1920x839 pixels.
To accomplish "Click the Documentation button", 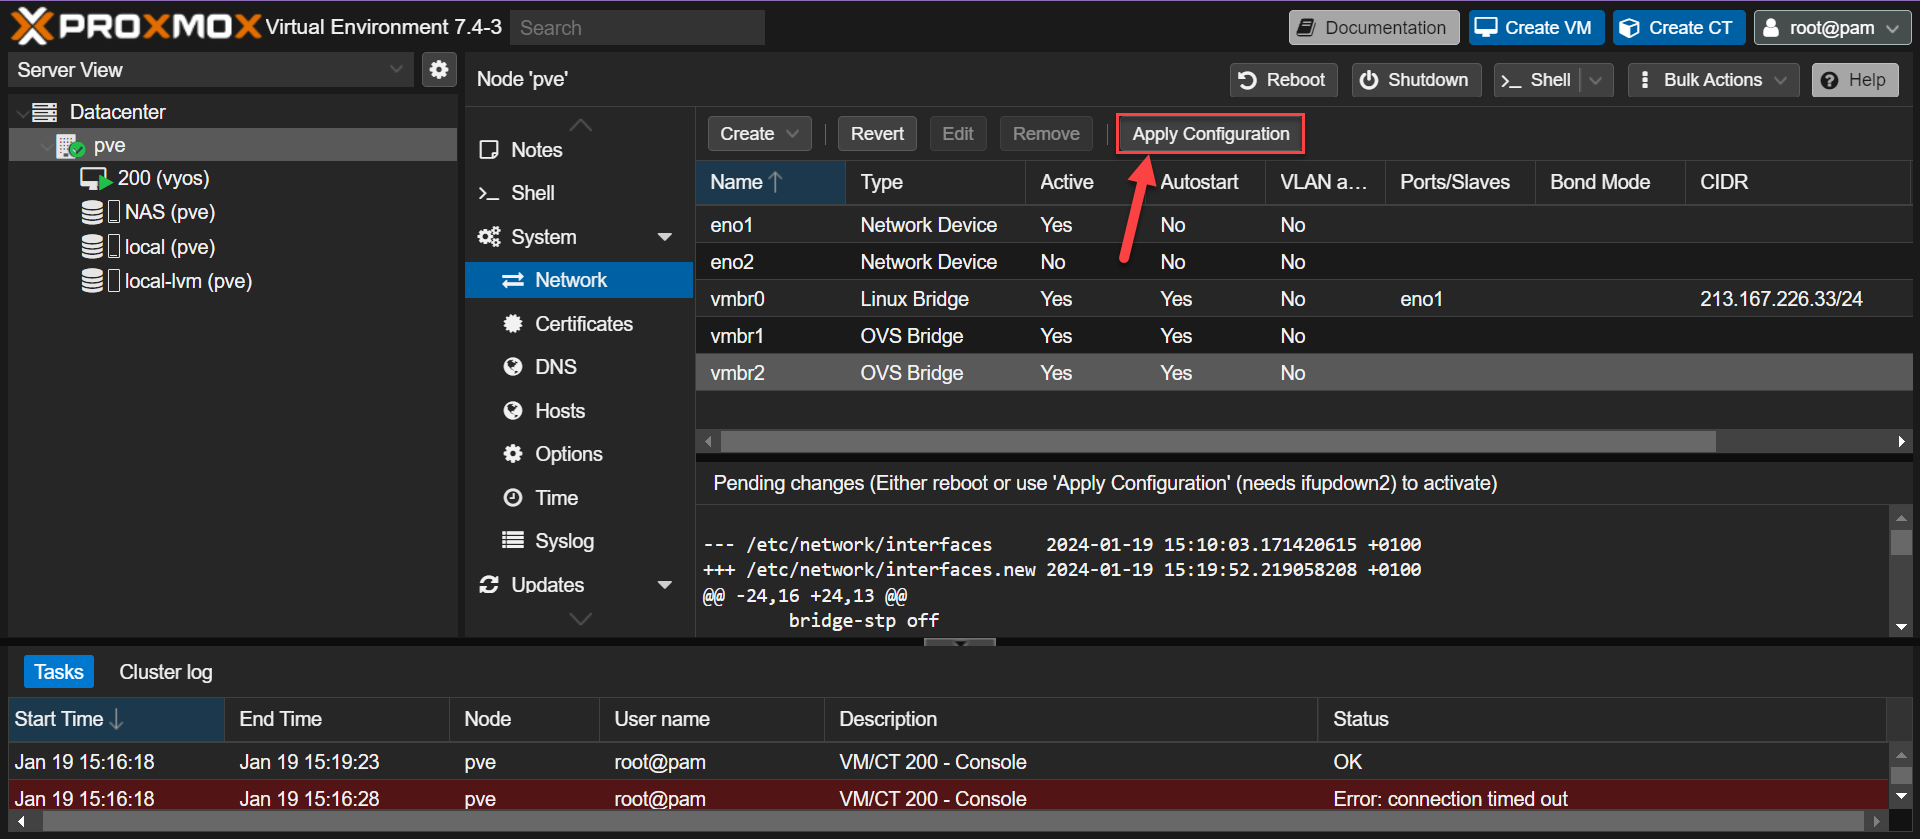I will pyautogui.click(x=1374, y=28).
